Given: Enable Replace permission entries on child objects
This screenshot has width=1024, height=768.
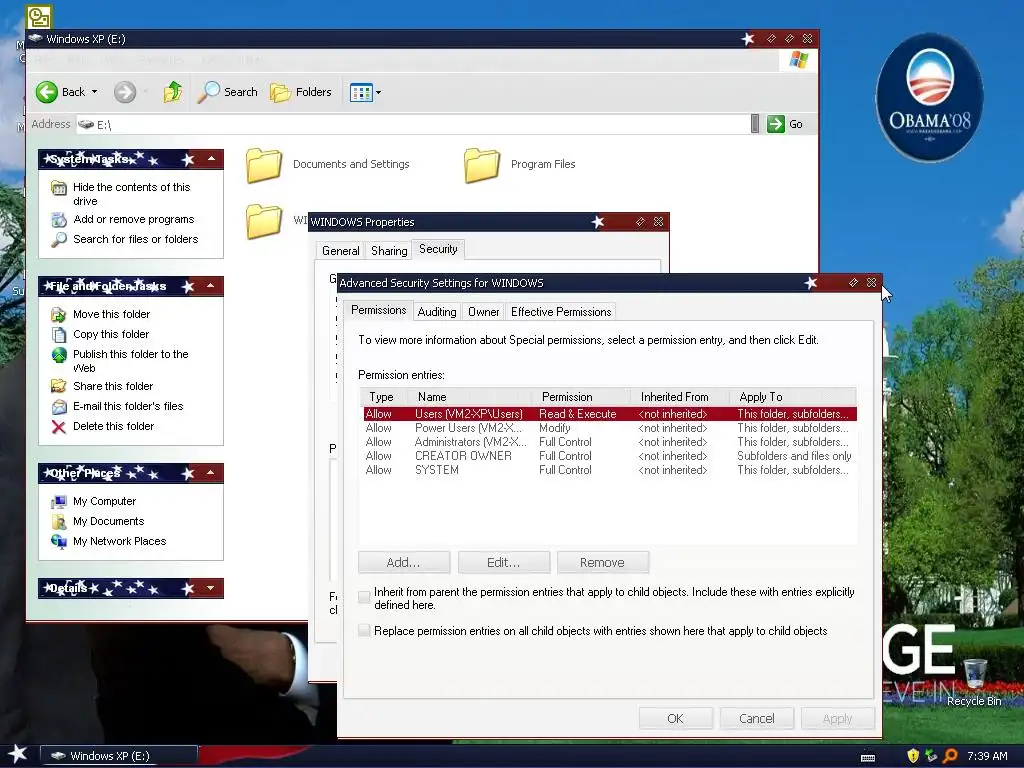Looking at the screenshot, I should [364, 630].
